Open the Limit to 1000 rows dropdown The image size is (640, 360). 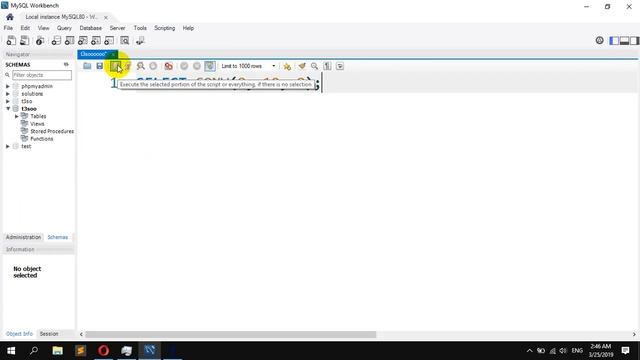pyautogui.click(x=249, y=66)
